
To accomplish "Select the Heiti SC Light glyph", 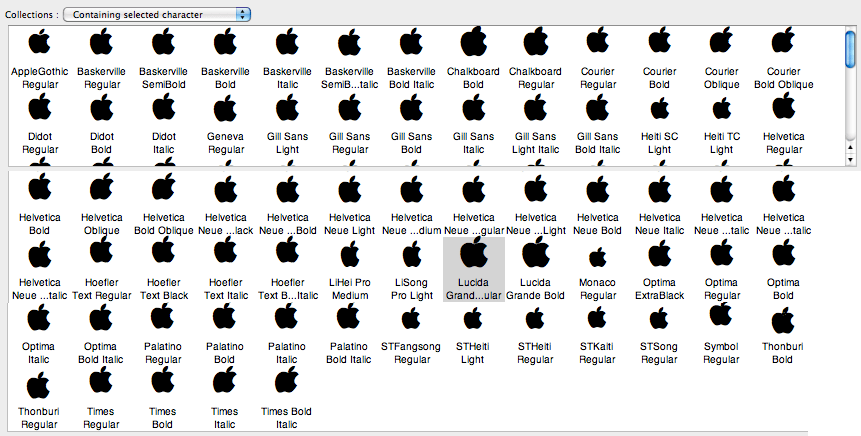I will pos(659,110).
